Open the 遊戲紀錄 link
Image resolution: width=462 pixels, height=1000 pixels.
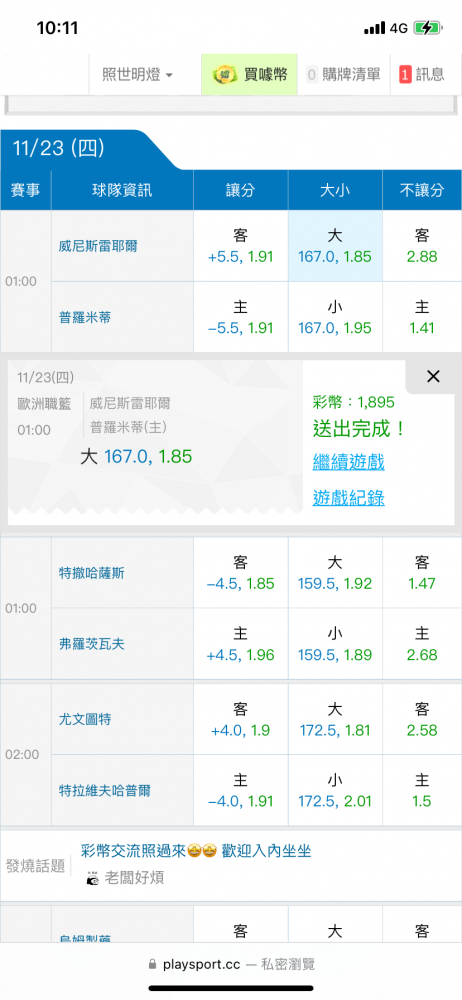coord(348,497)
